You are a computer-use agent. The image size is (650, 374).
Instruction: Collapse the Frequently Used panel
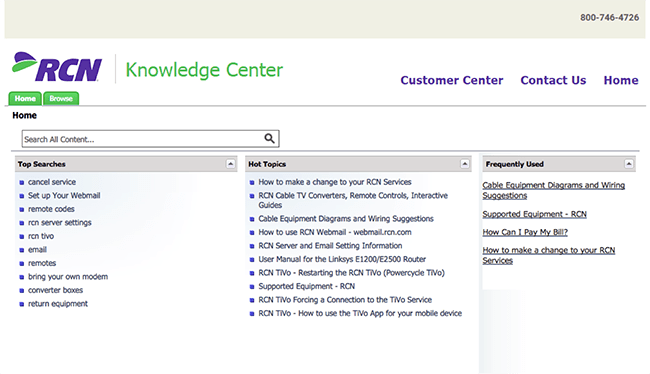629,164
